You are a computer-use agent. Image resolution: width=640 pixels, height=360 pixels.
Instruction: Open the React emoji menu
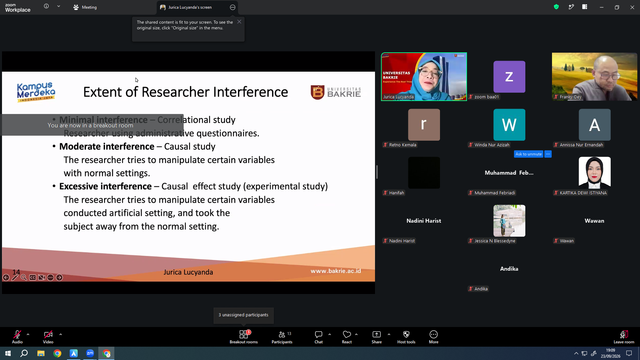347,337
